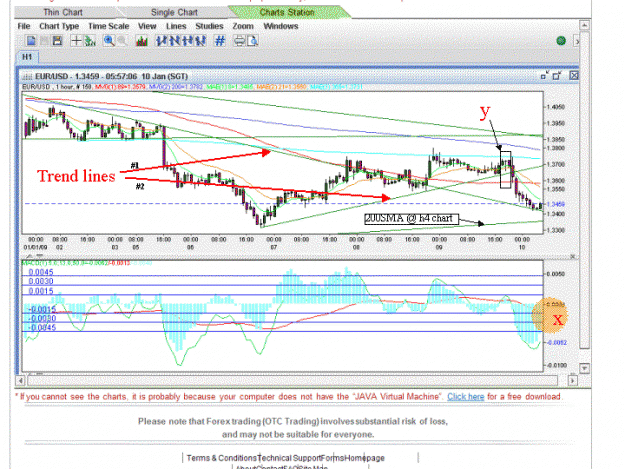This screenshot has height=469, width=625.
Task: Select the third blue line drawing tool
Action: point(188,41)
